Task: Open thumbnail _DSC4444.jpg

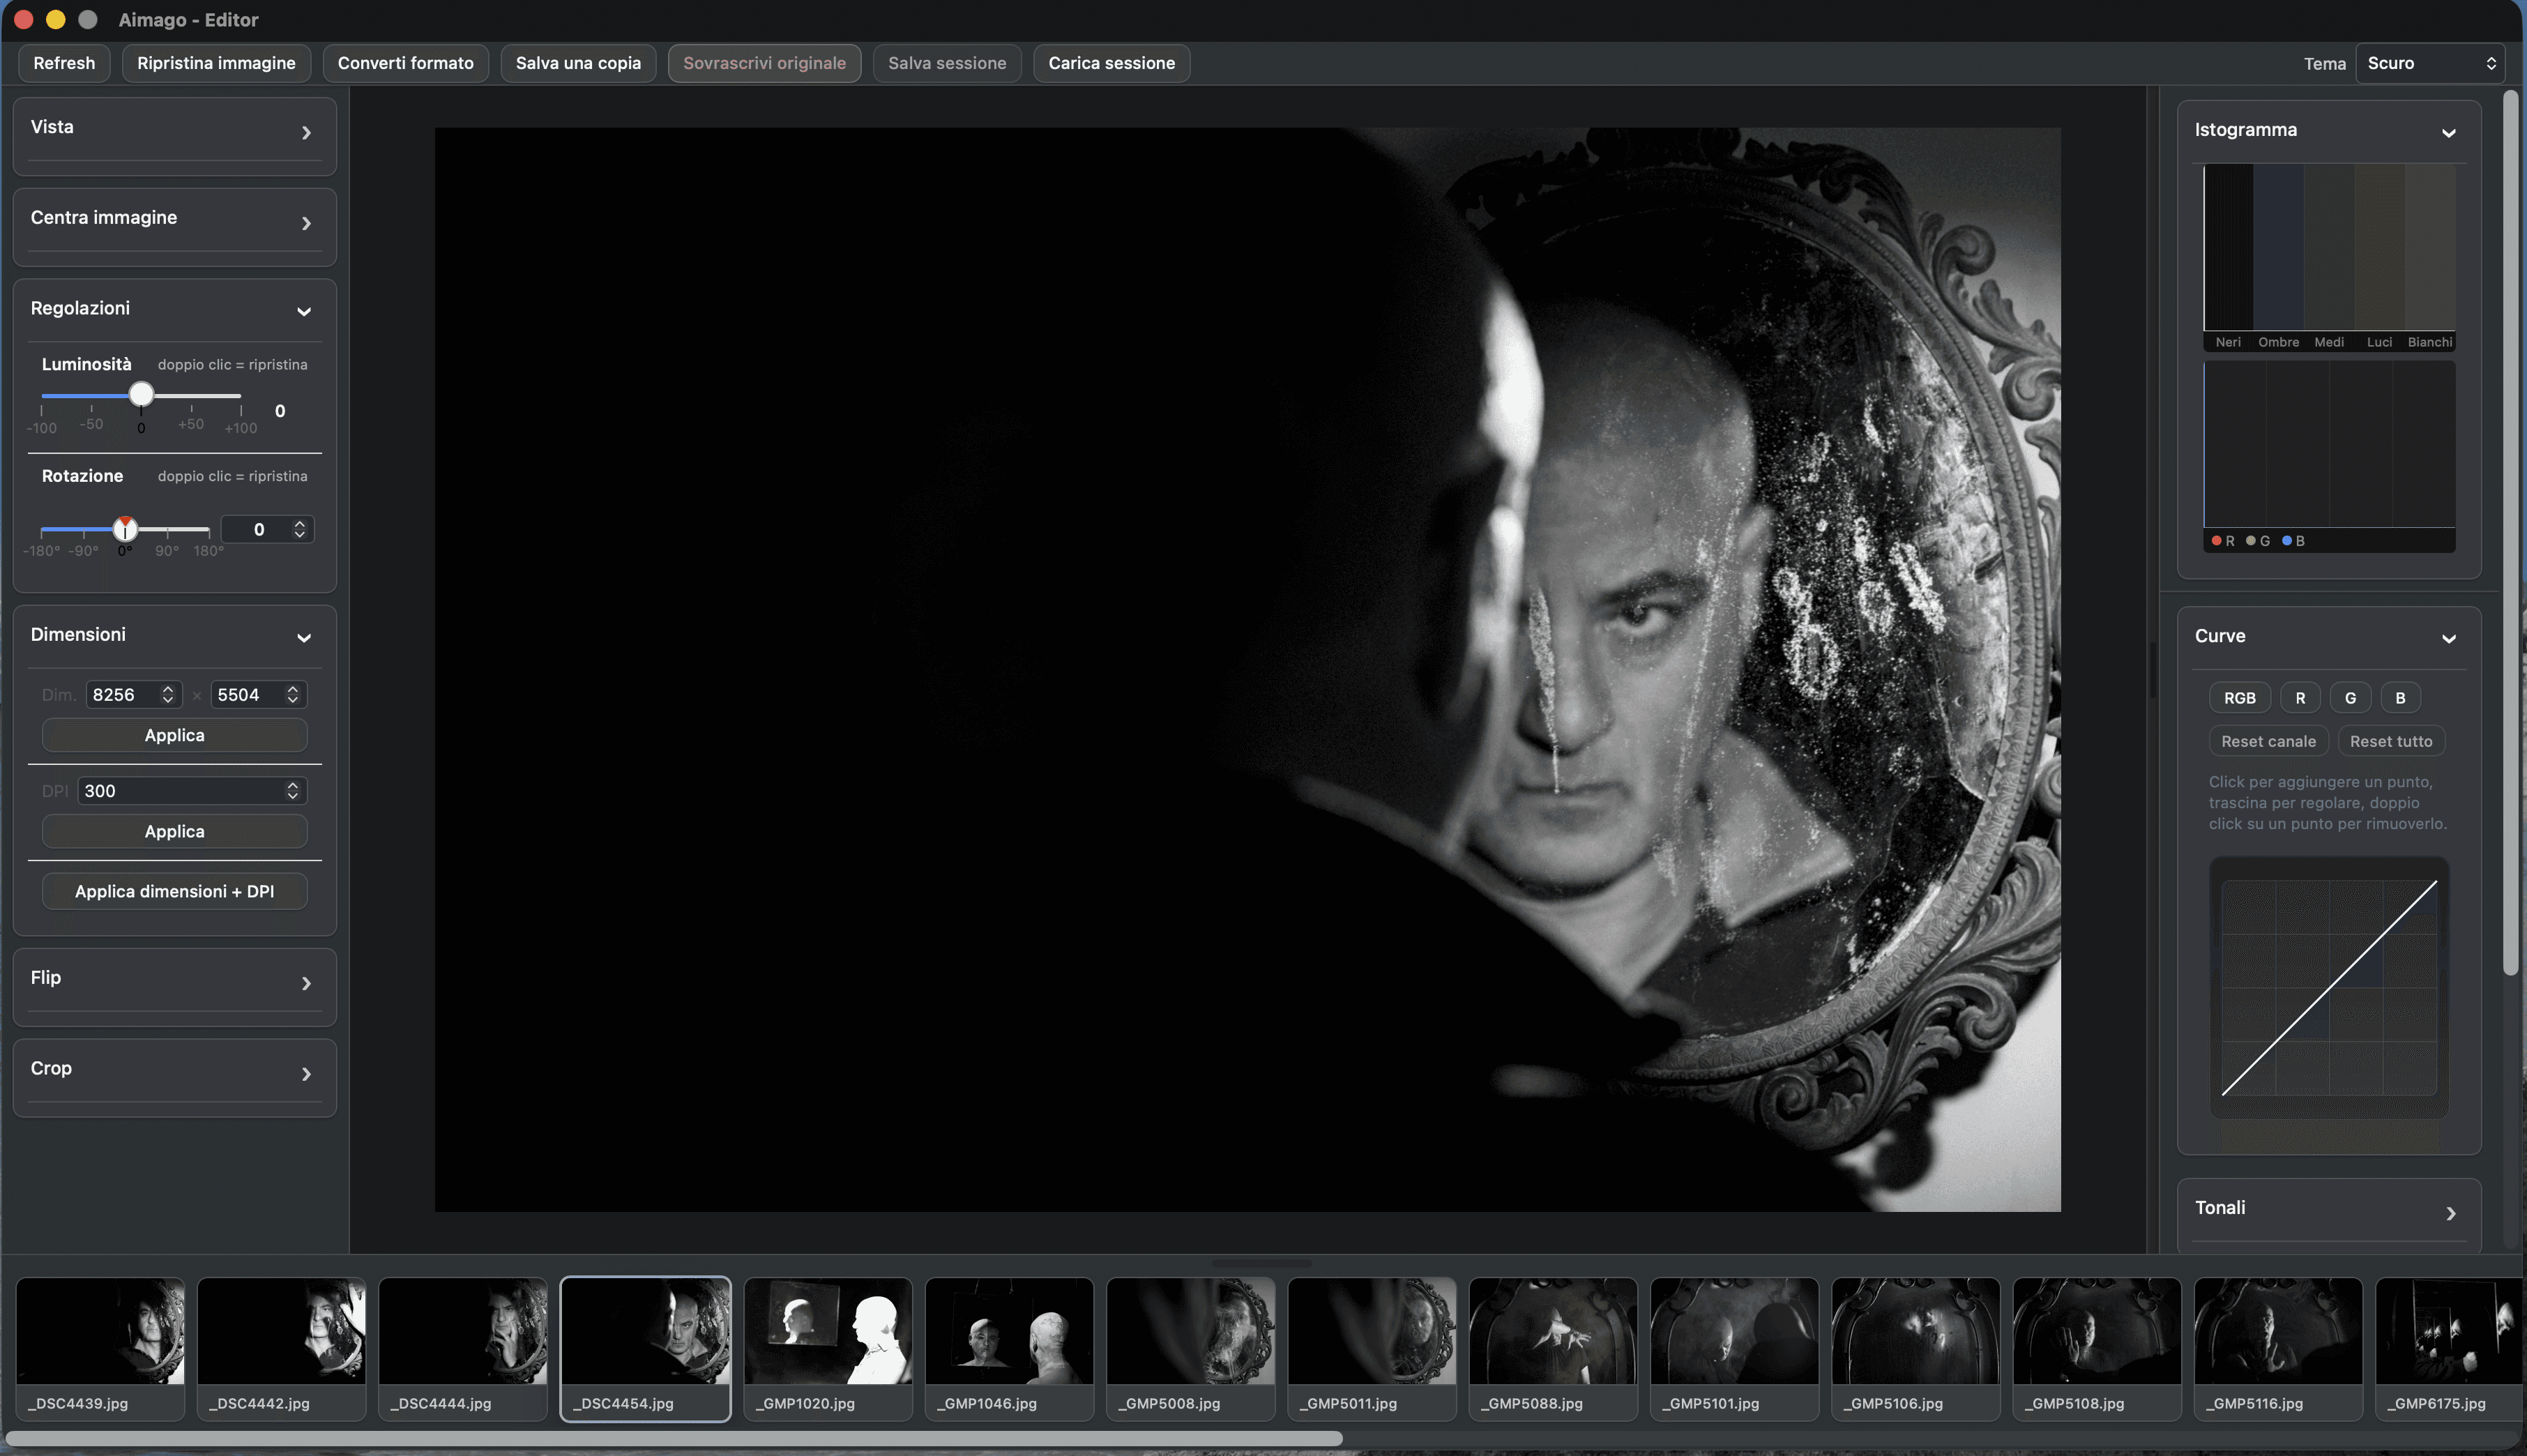Action: click(463, 1348)
